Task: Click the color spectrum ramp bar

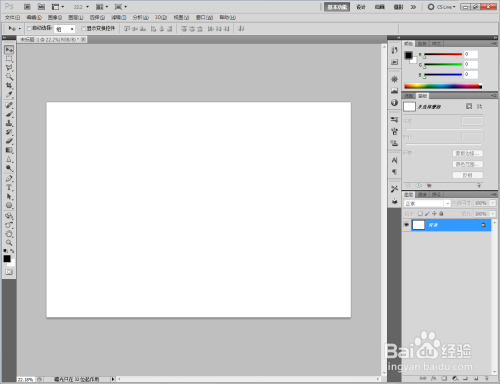Action: click(443, 86)
